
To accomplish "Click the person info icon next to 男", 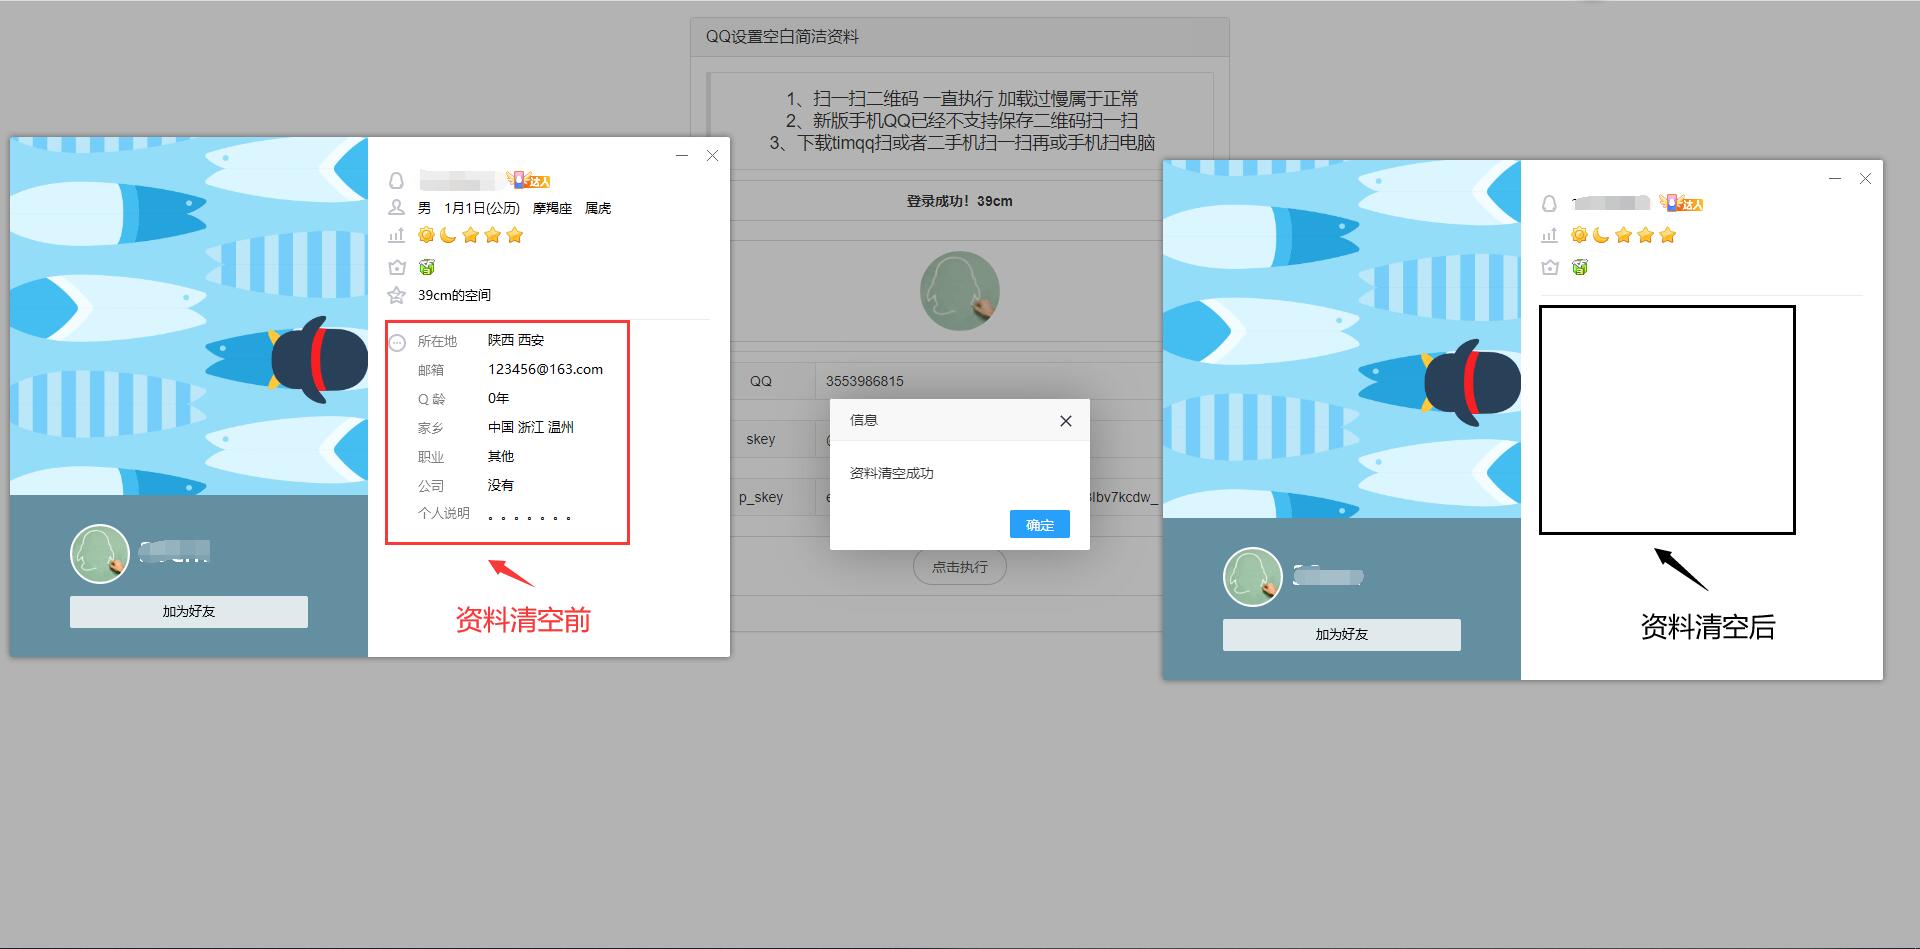I will point(397,208).
